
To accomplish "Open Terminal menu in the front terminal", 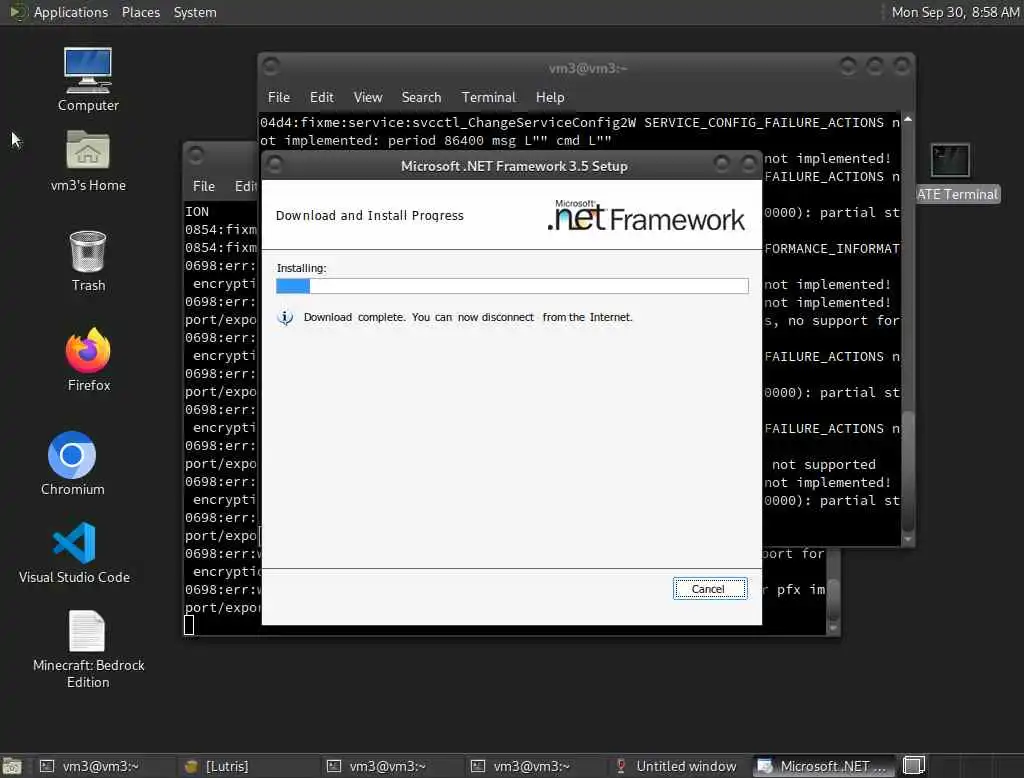I will click(488, 97).
